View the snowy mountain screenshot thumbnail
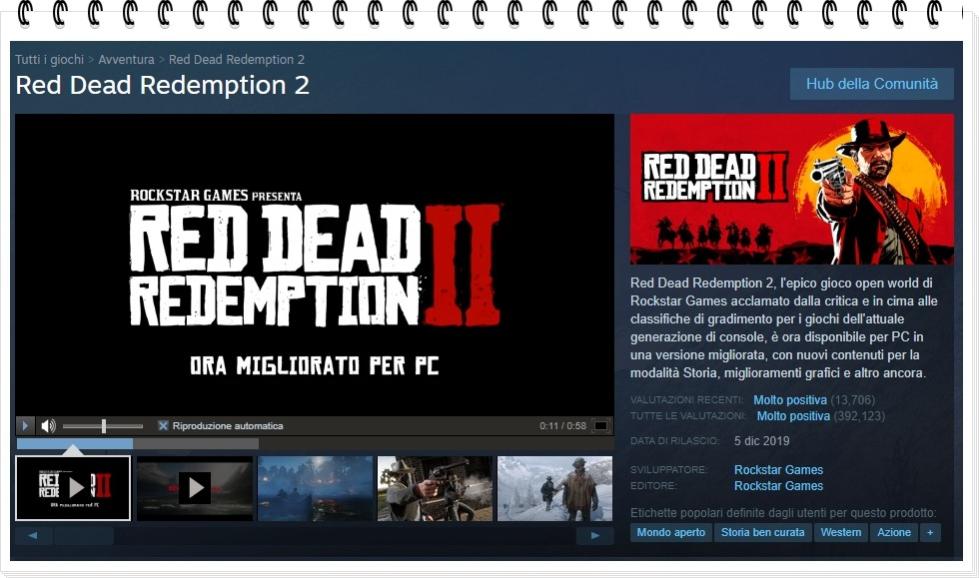Image resolution: width=979 pixels, height=578 pixels. click(x=555, y=488)
